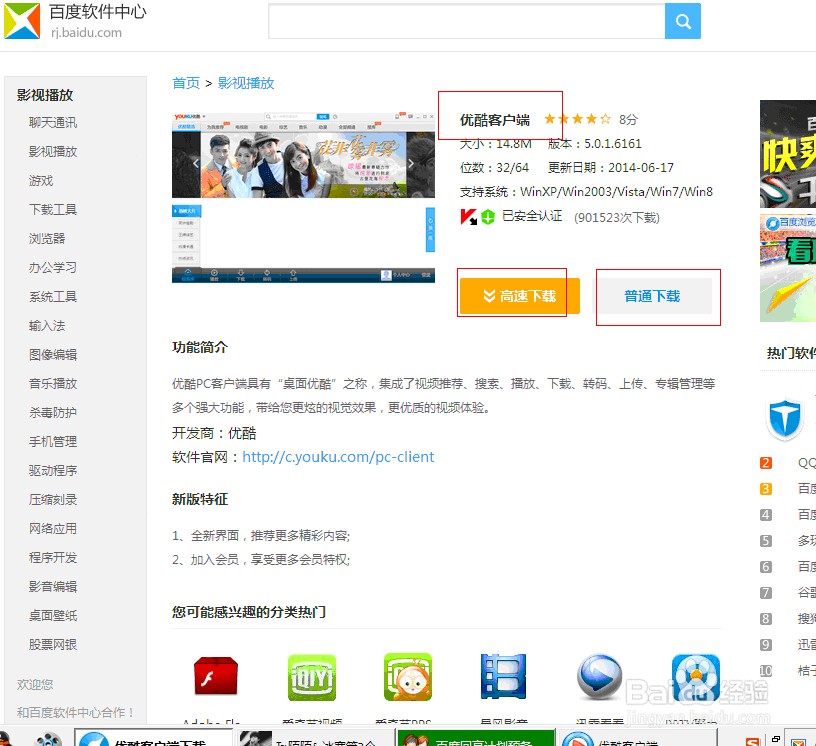This screenshot has width=816, height=746.
Task: Click the Baidu Software Center logo
Action: click(x=22, y=21)
